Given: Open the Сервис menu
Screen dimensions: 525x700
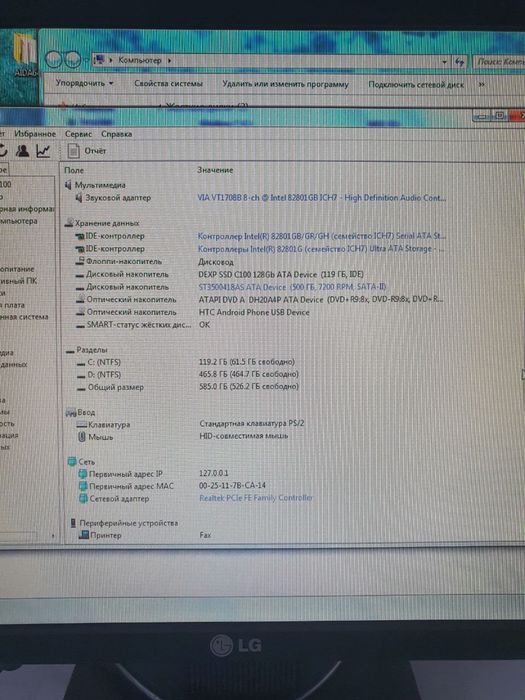Looking at the screenshot, I should [x=78, y=134].
